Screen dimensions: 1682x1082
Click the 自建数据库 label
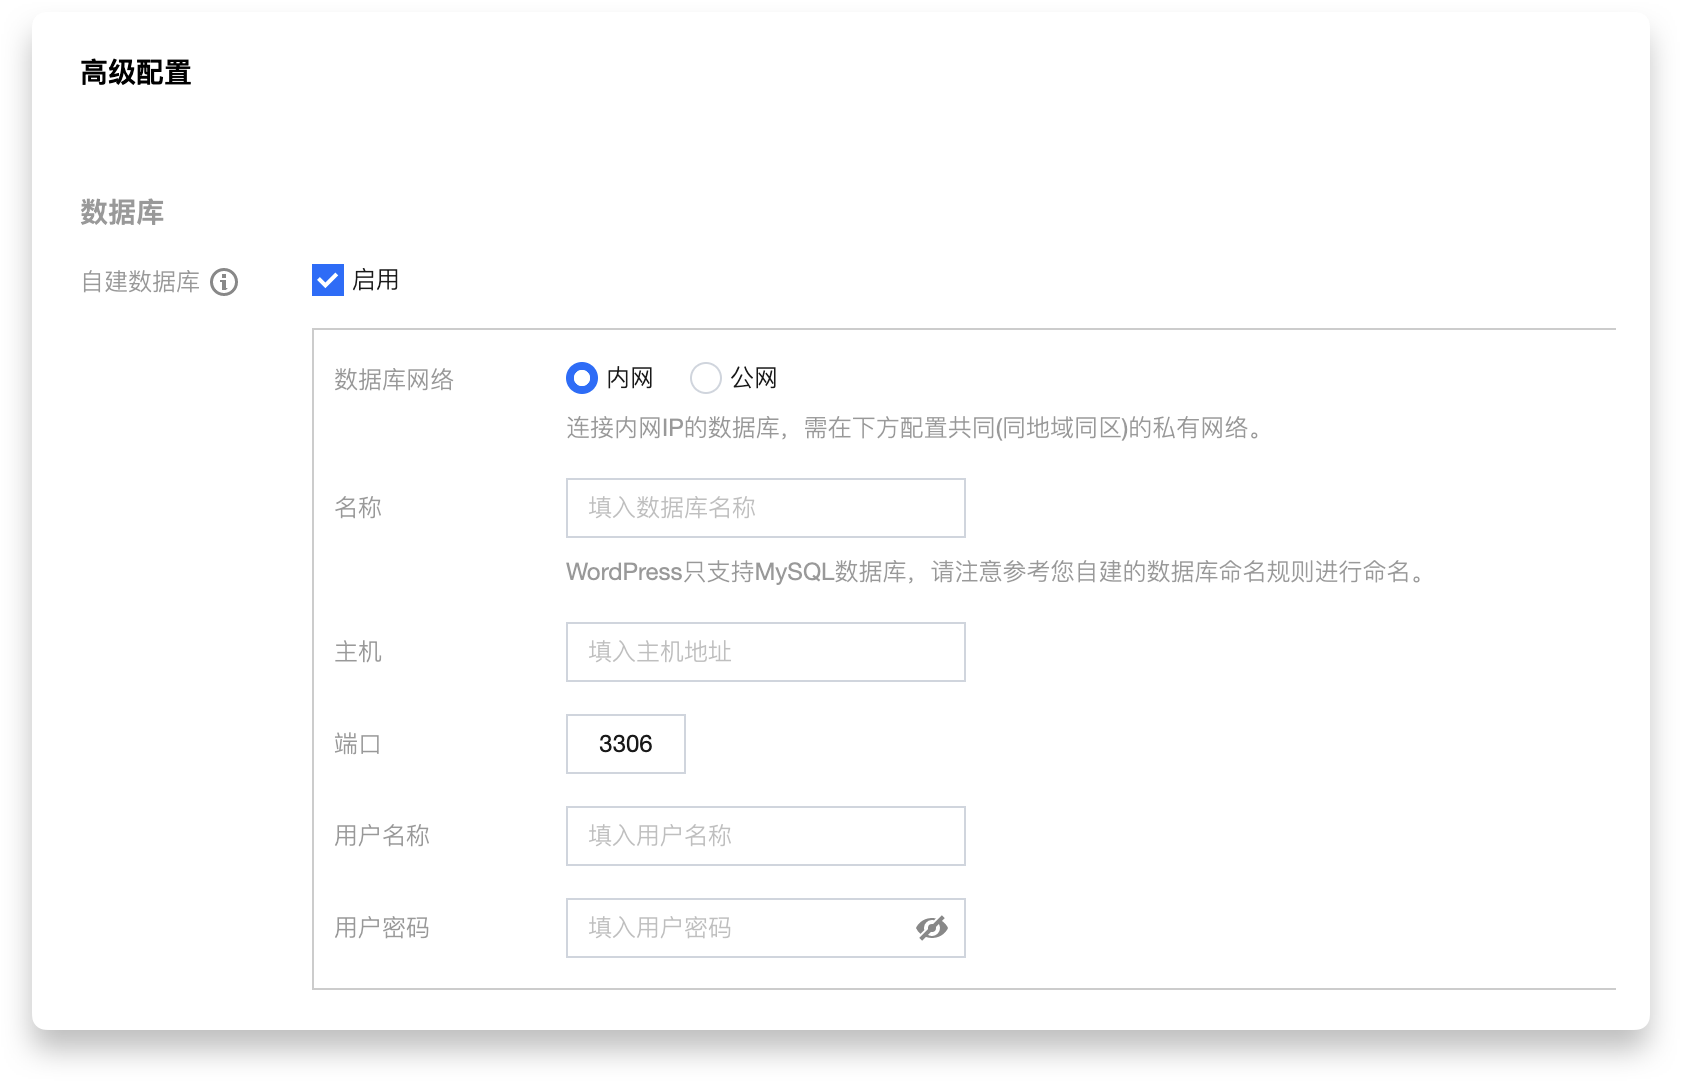[x=140, y=282]
